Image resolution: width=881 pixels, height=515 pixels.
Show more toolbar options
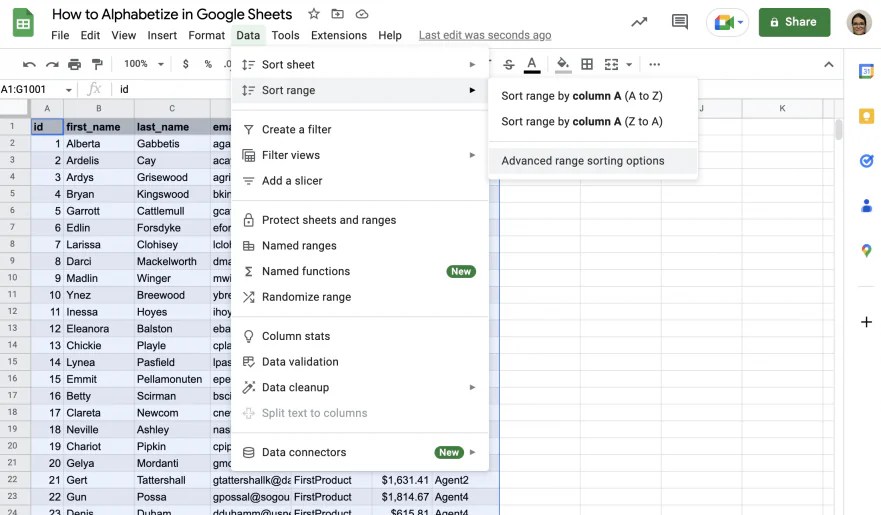click(654, 64)
